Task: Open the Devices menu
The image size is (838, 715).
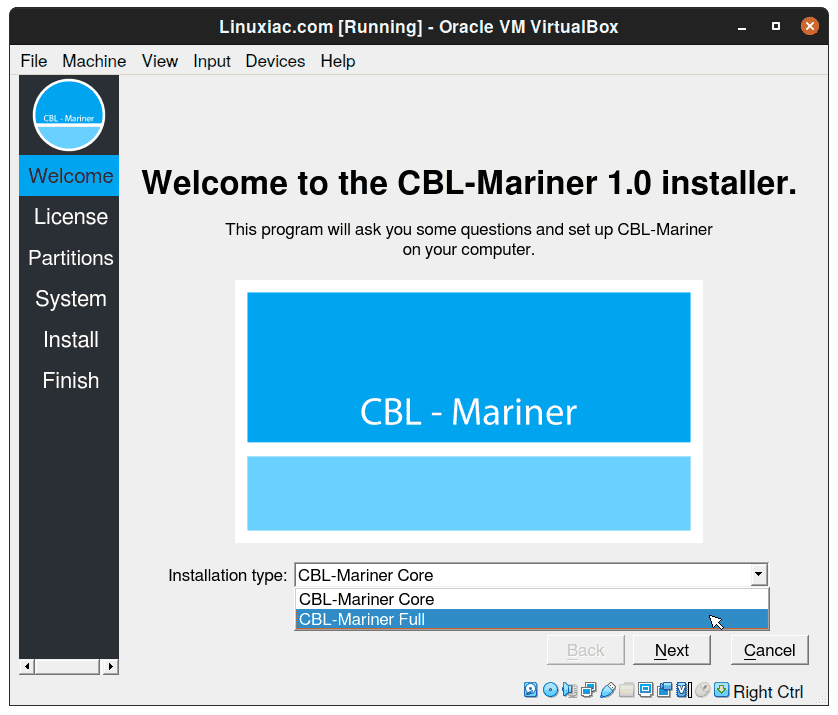Action: 275,61
